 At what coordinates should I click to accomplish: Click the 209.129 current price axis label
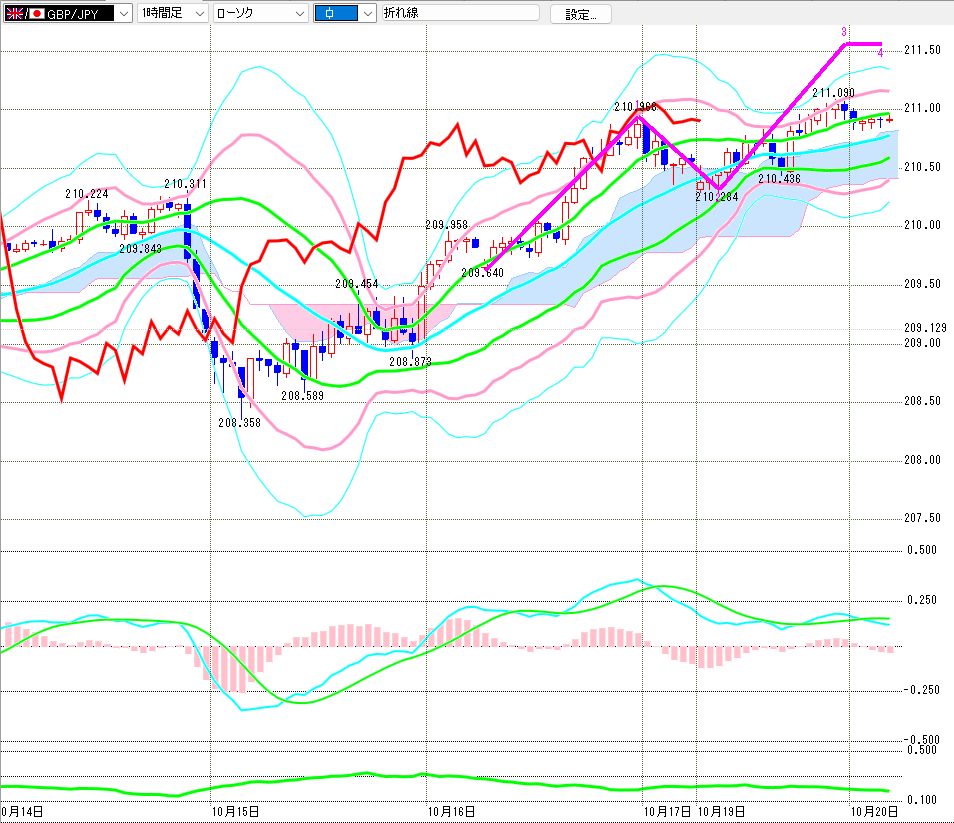point(925,328)
